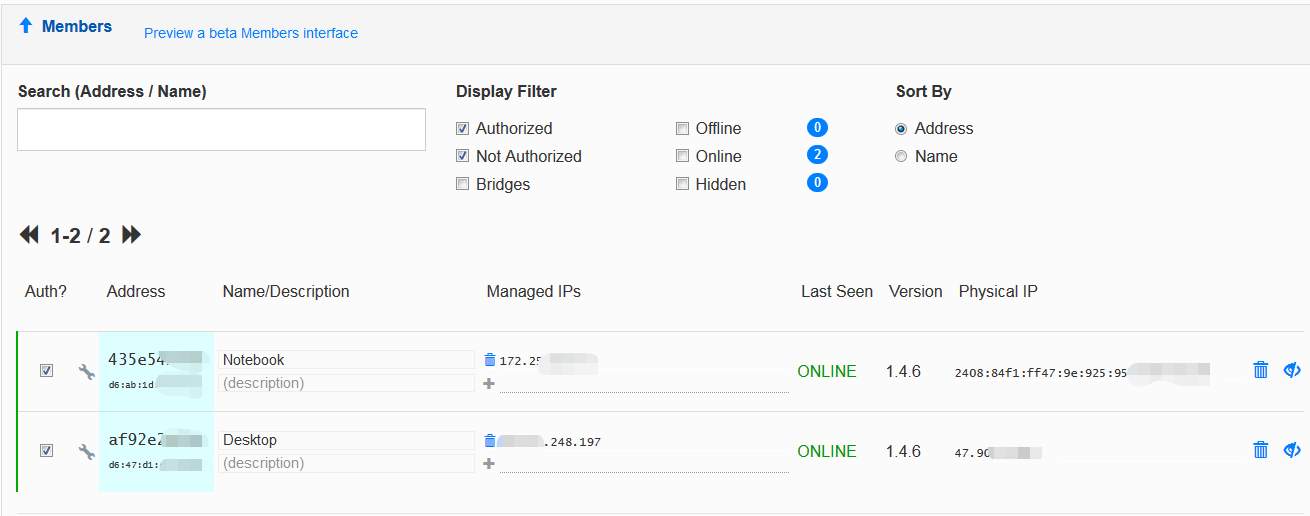
Task: Click ONLINE status of Notebook row
Action: [x=827, y=372]
